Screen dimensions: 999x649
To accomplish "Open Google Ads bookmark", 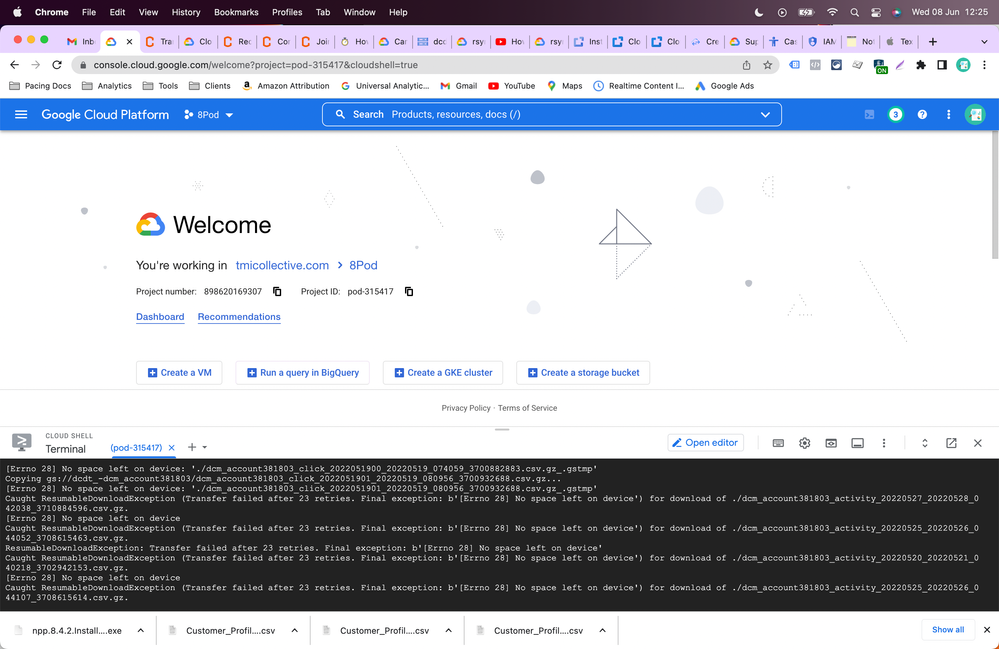I will 724,86.
